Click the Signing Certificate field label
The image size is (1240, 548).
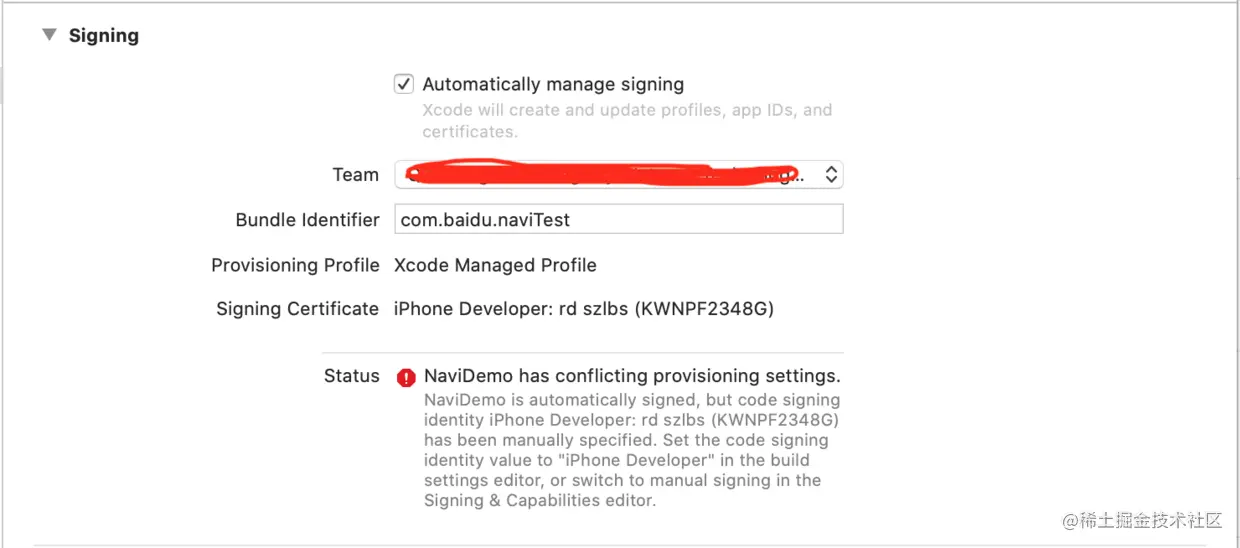pyautogui.click(x=297, y=309)
